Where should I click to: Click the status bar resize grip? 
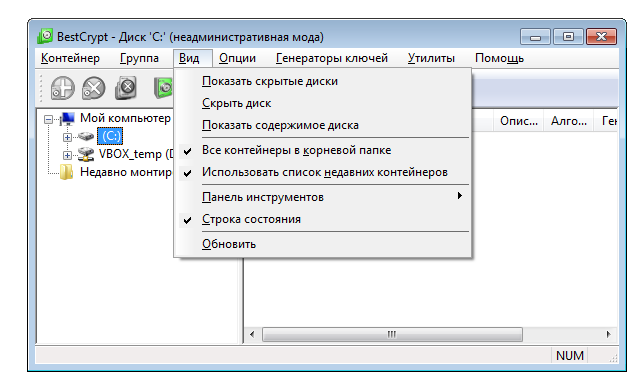[x=613, y=358]
